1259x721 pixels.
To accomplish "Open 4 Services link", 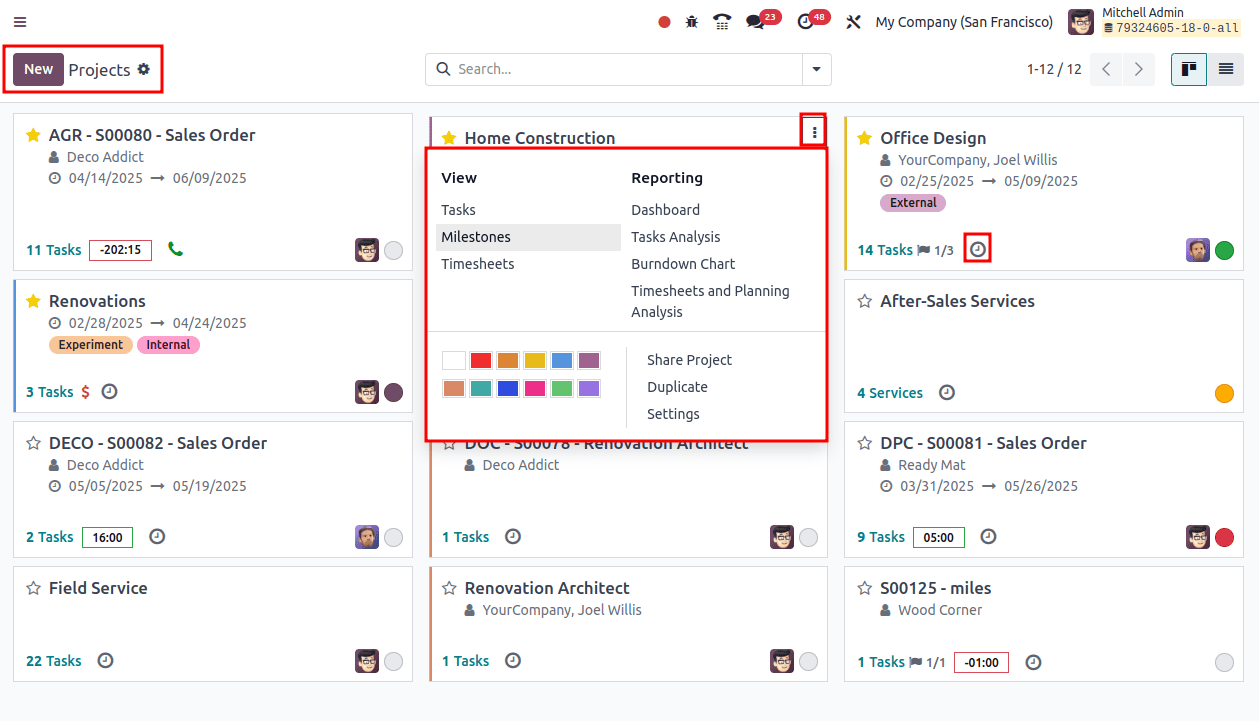I will point(890,393).
